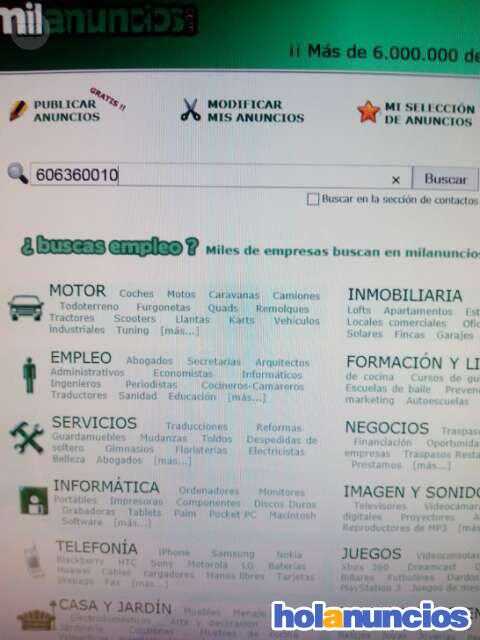
Task: Click the car icon for Motor
Action: pos(26,307)
